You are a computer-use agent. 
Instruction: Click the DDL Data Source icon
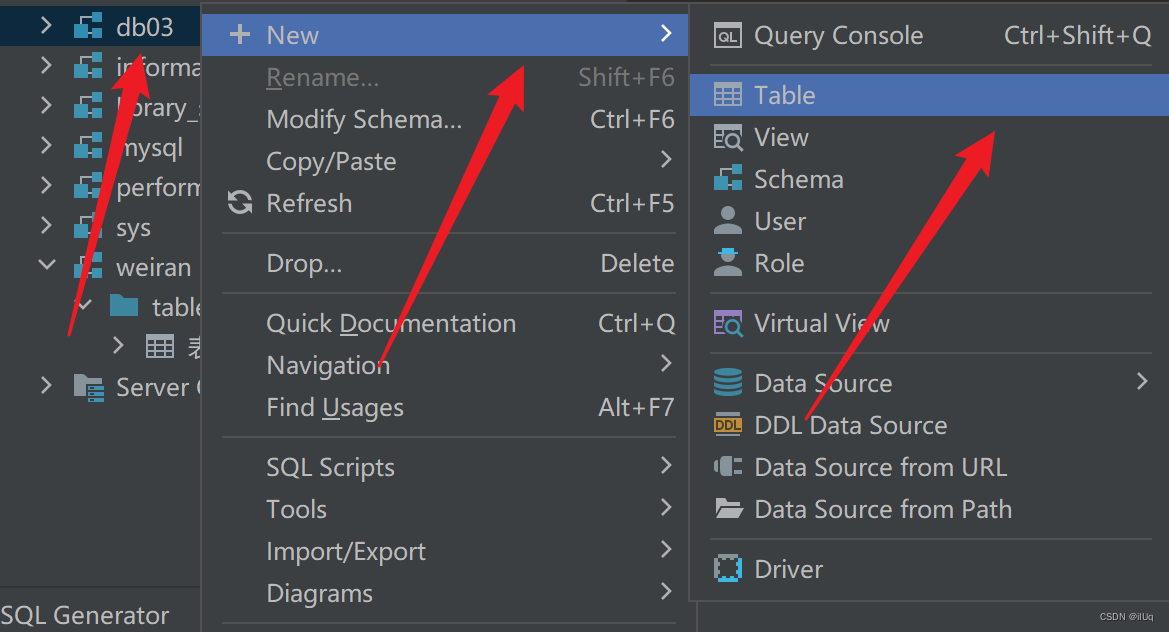[727, 425]
